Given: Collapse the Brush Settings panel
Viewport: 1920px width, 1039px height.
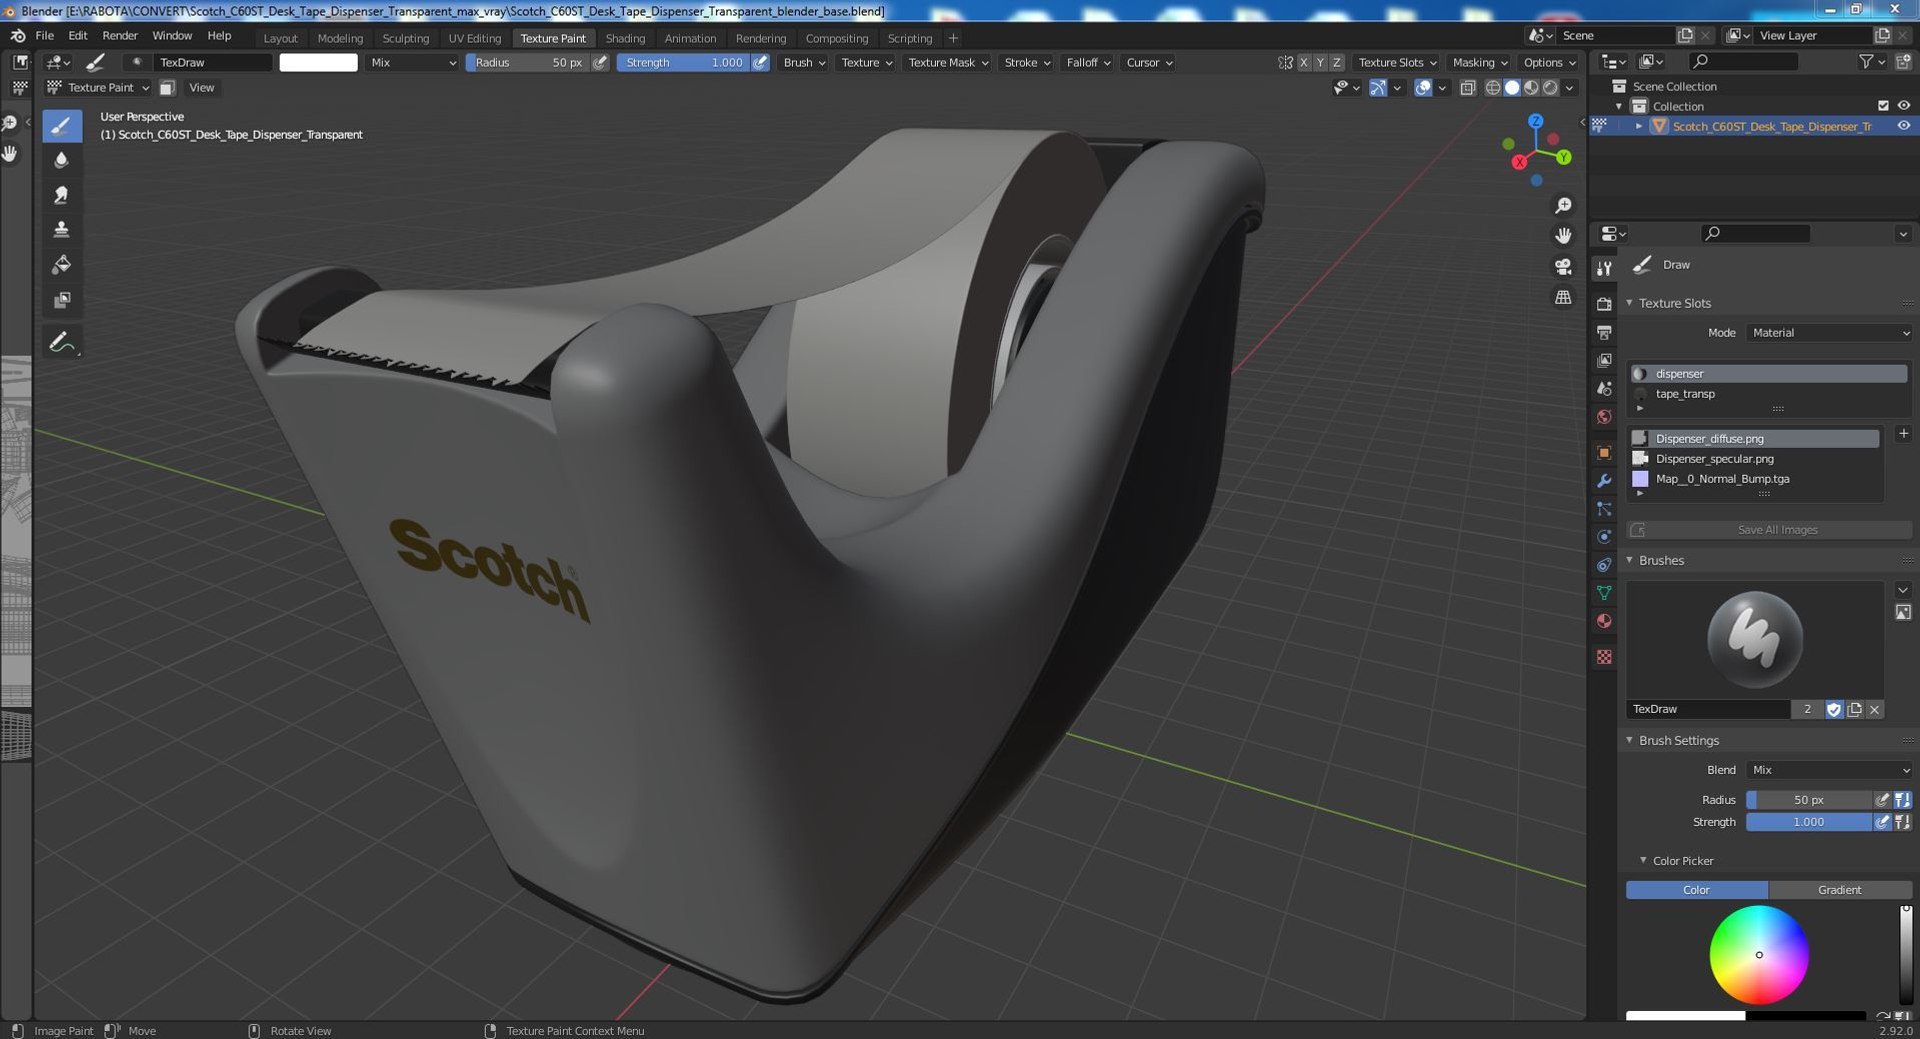Looking at the screenshot, I should click(1678, 741).
